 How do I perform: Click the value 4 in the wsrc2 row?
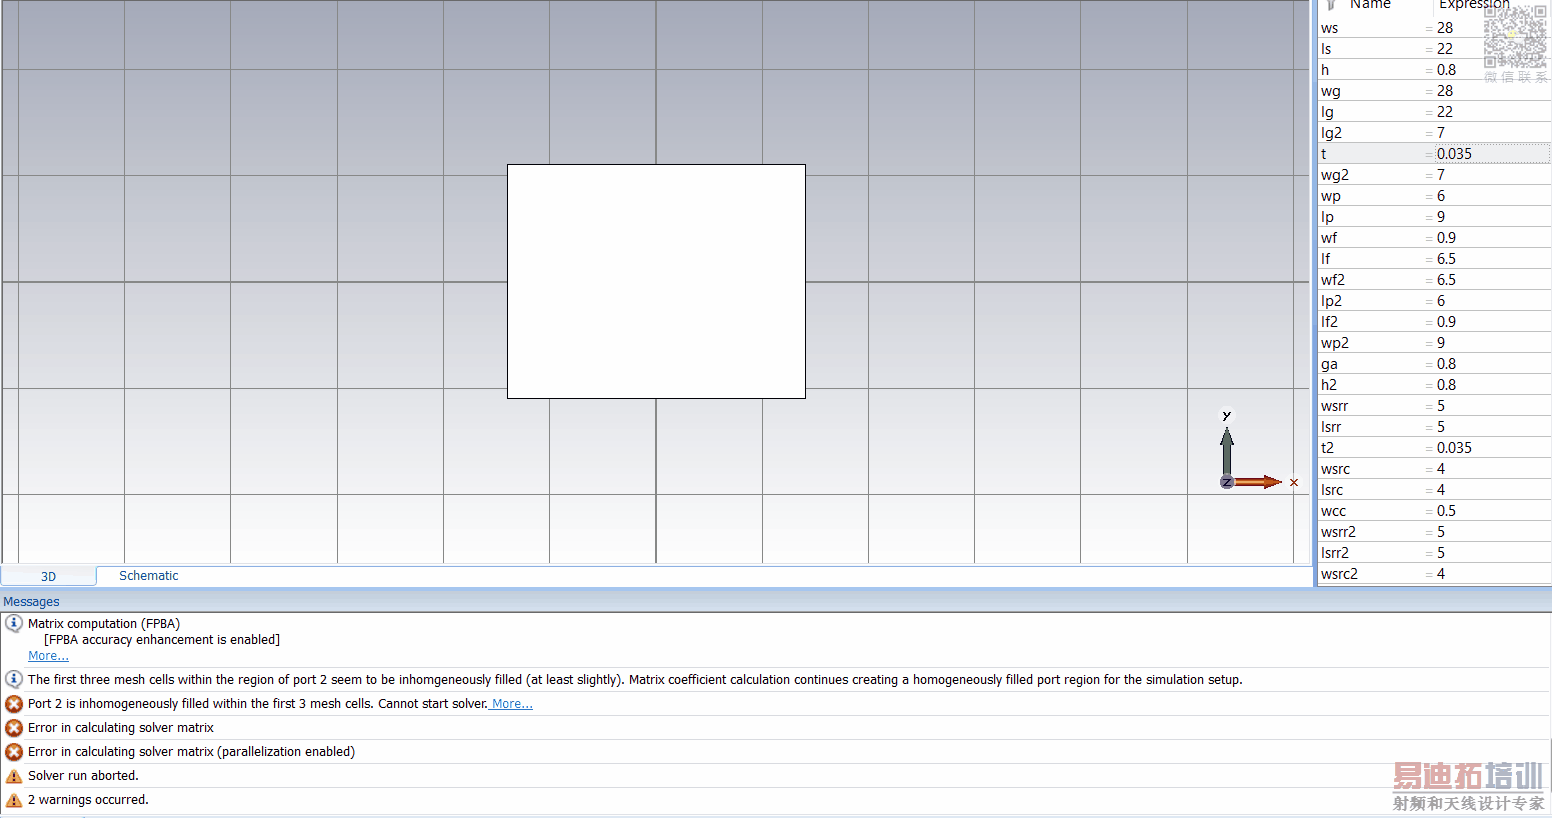(x=1441, y=574)
